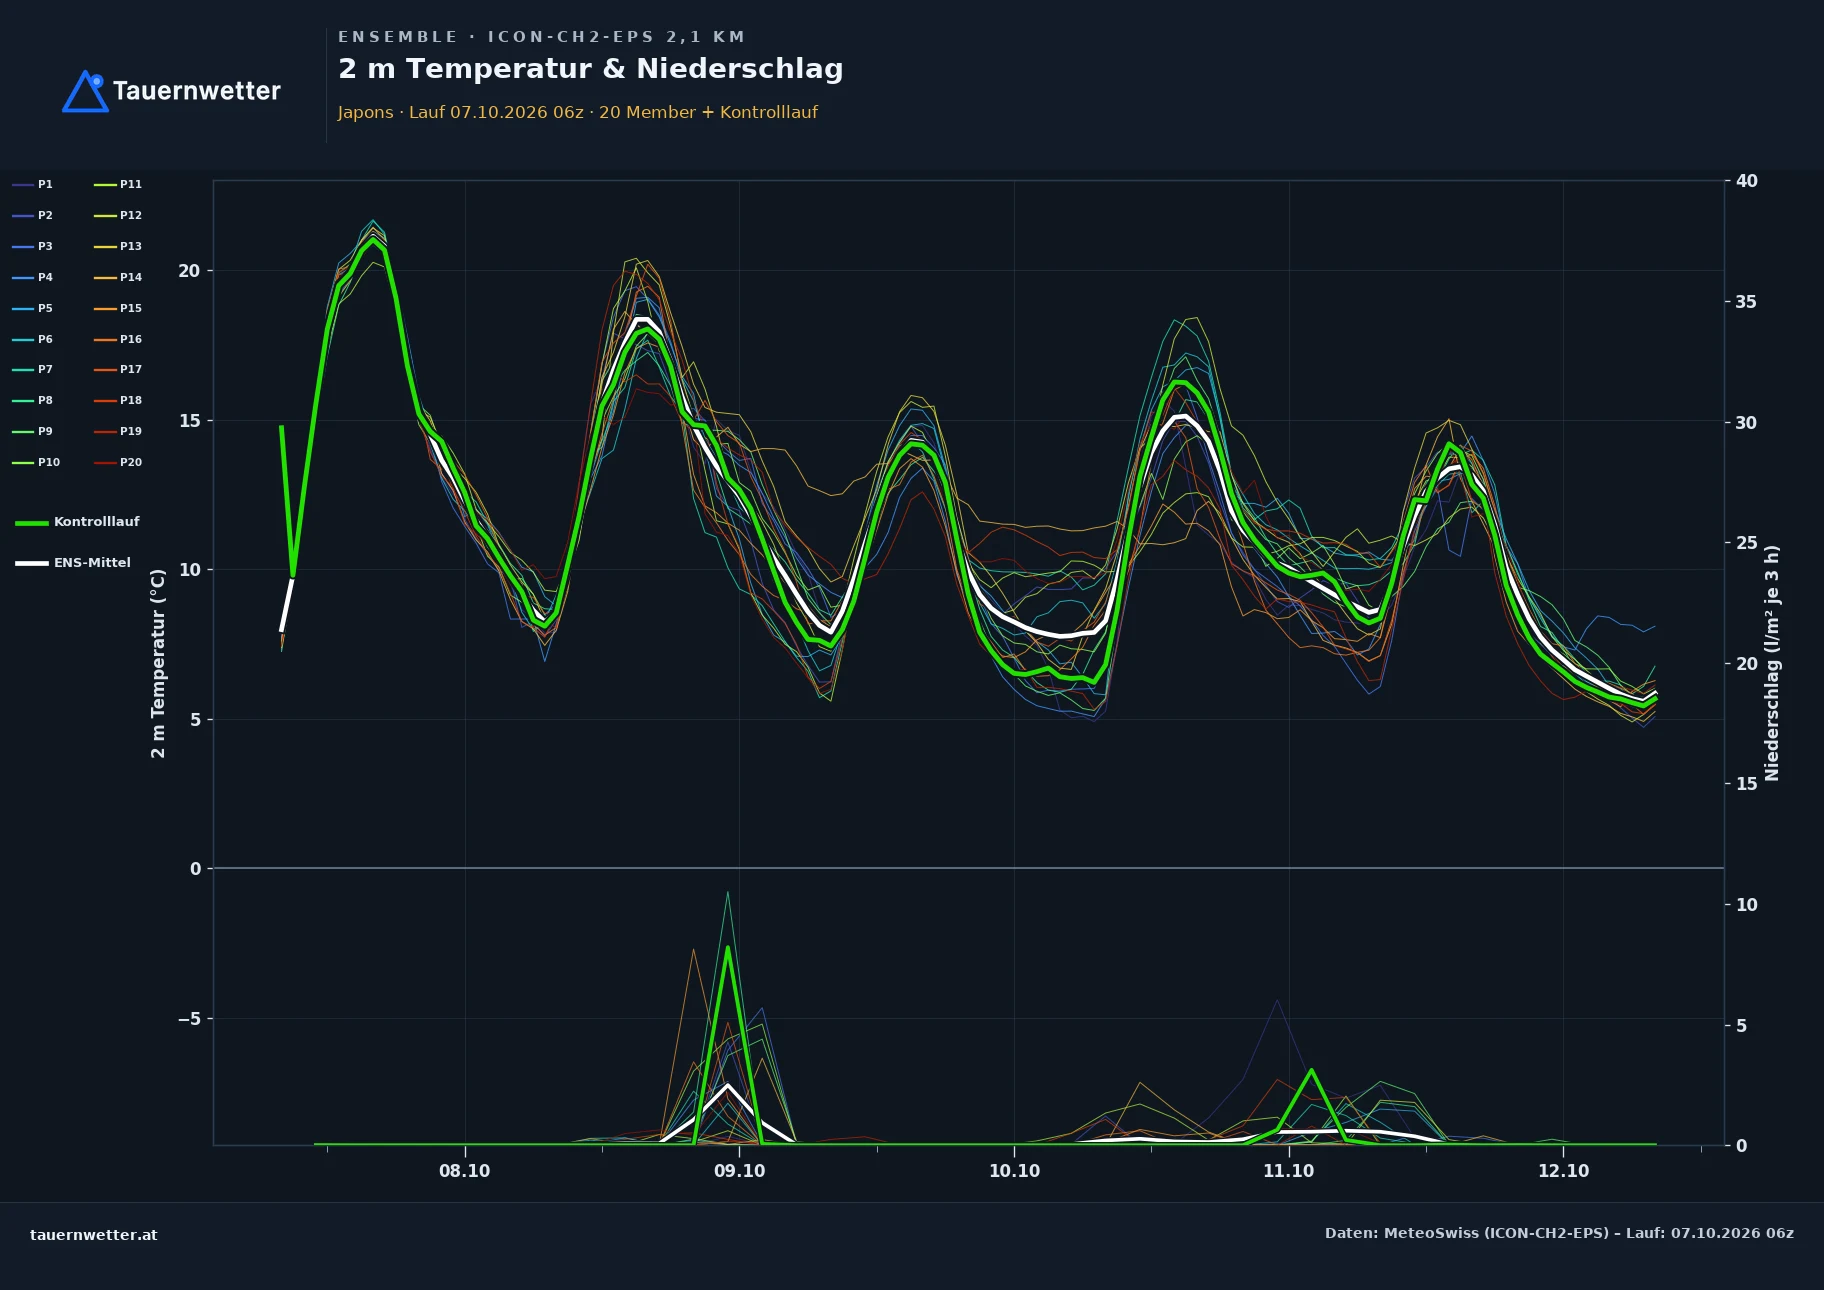
Task: Select the P19 legend entry
Action: [118, 432]
